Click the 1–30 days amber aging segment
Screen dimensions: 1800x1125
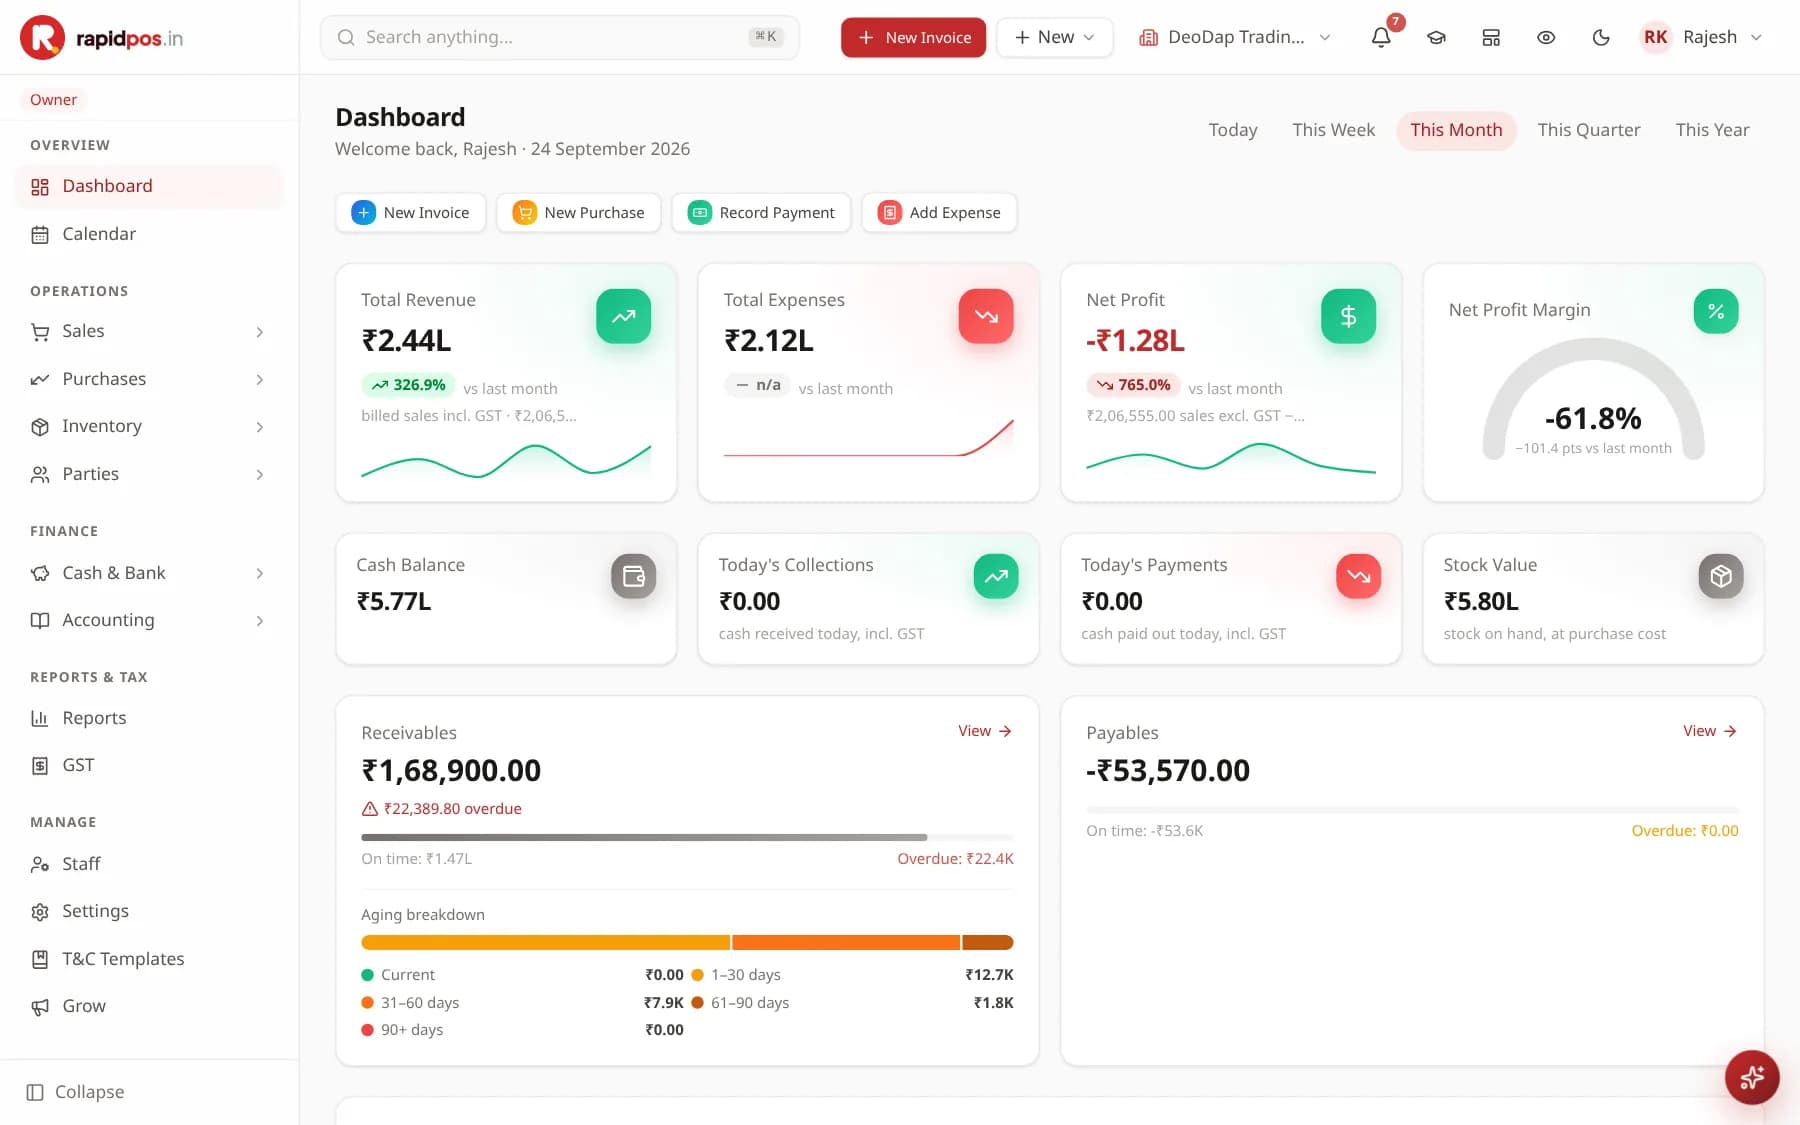545,942
